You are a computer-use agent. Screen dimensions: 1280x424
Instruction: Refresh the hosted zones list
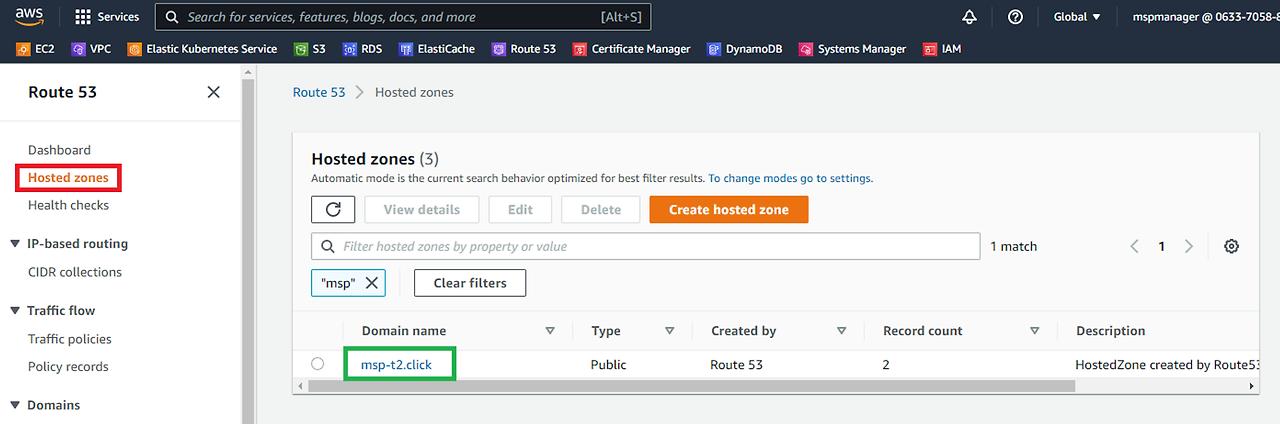click(333, 210)
